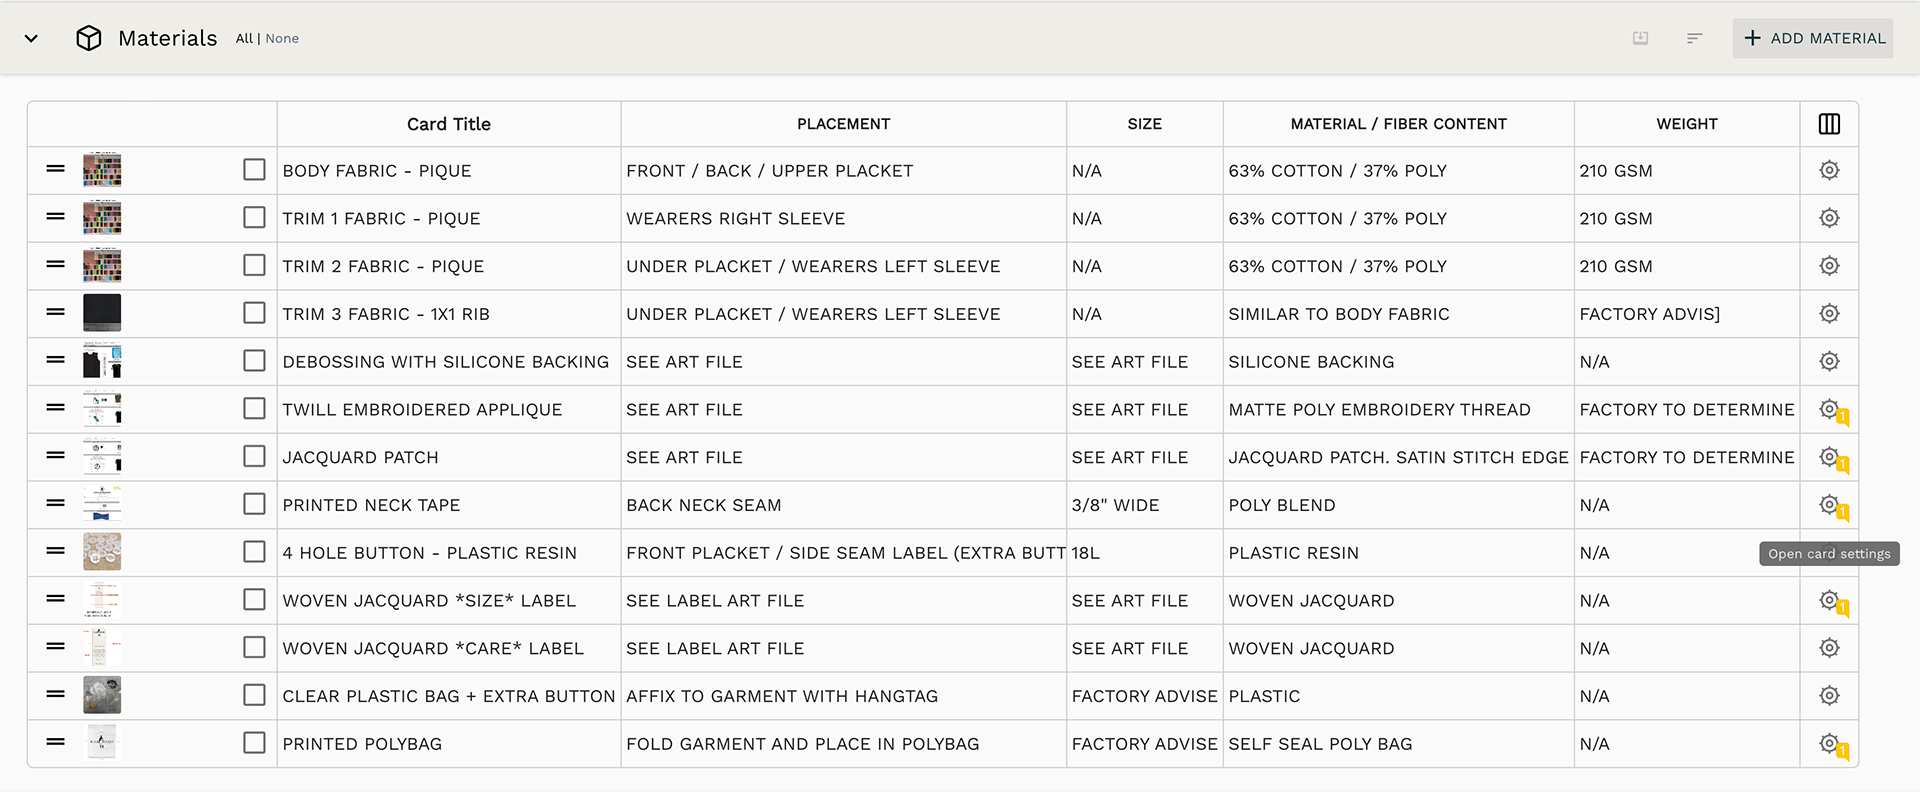This screenshot has height=792, width=1920.
Task: Check the DEBOSSING WITH SILICONE BACKING checkbox
Action: 255,361
